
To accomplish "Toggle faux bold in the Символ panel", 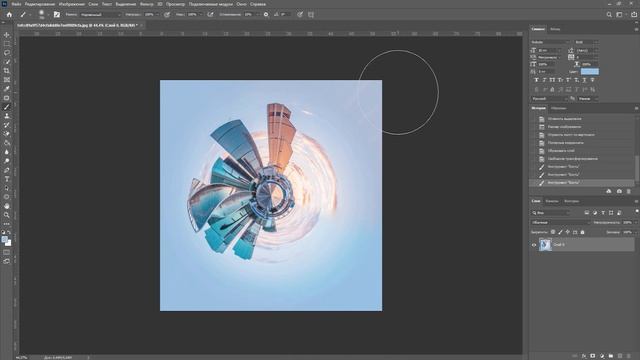I will (536, 80).
